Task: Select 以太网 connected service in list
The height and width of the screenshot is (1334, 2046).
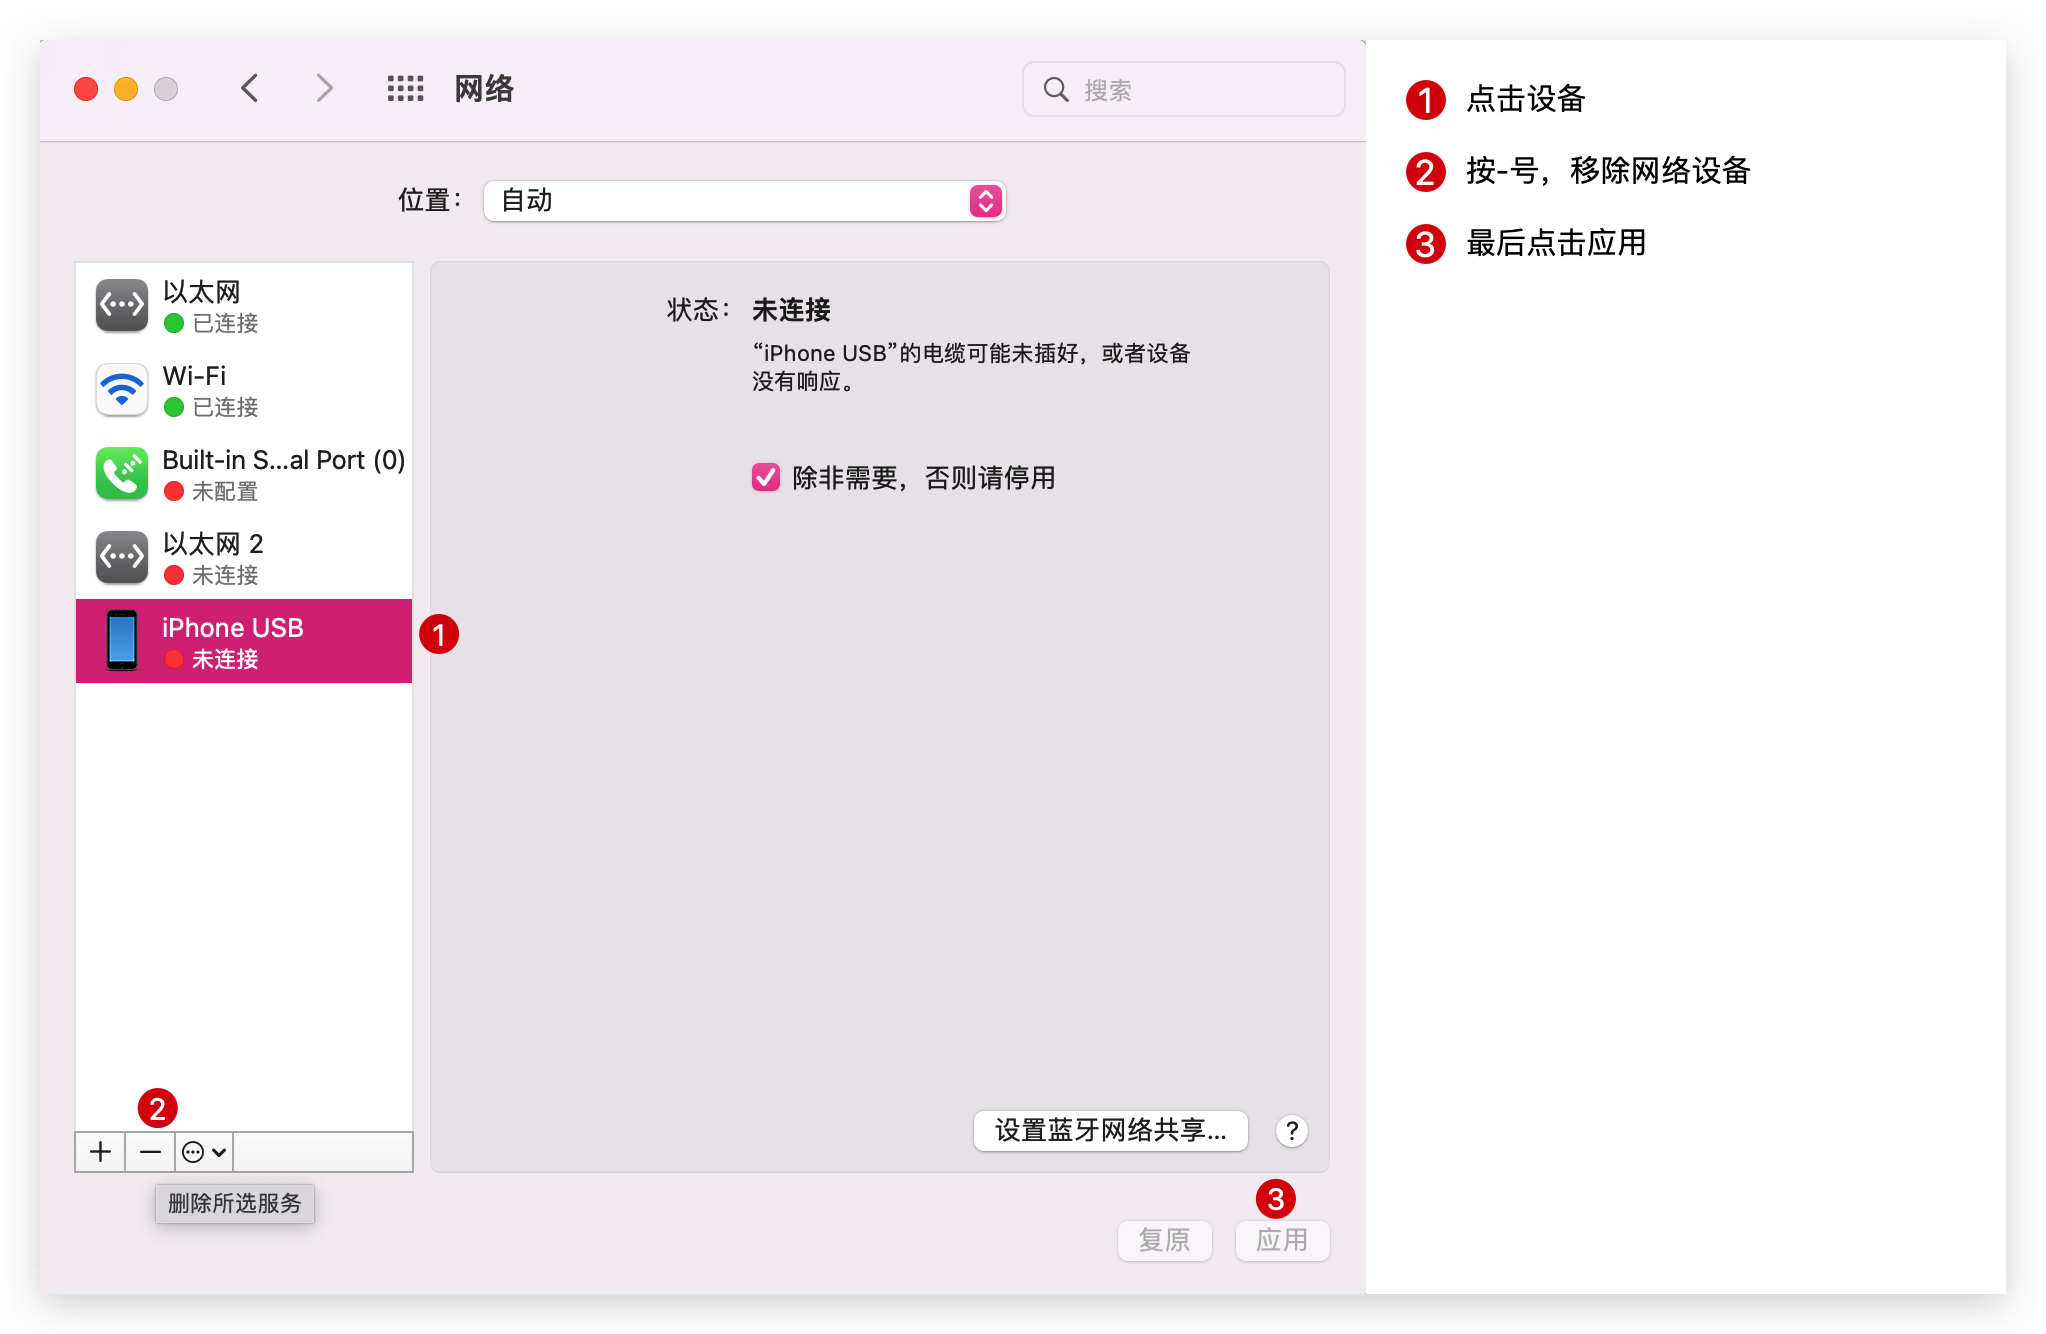Action: [244, 306]
